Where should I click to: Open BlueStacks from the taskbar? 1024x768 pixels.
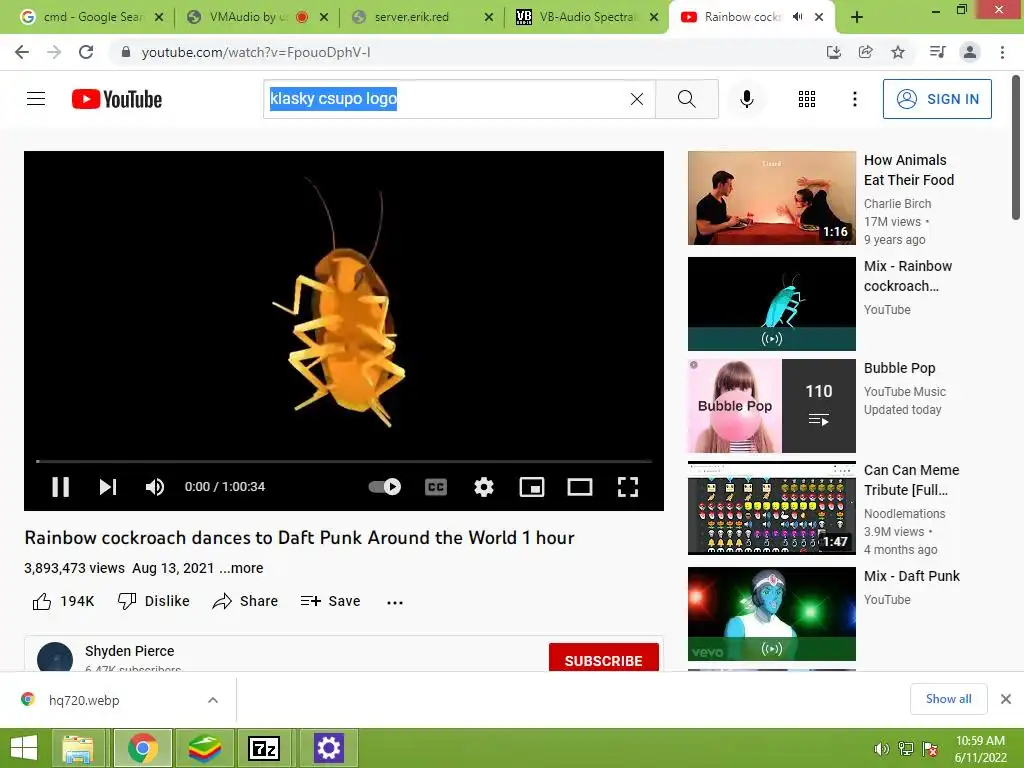pyautogui.click(x=204, y=748)
